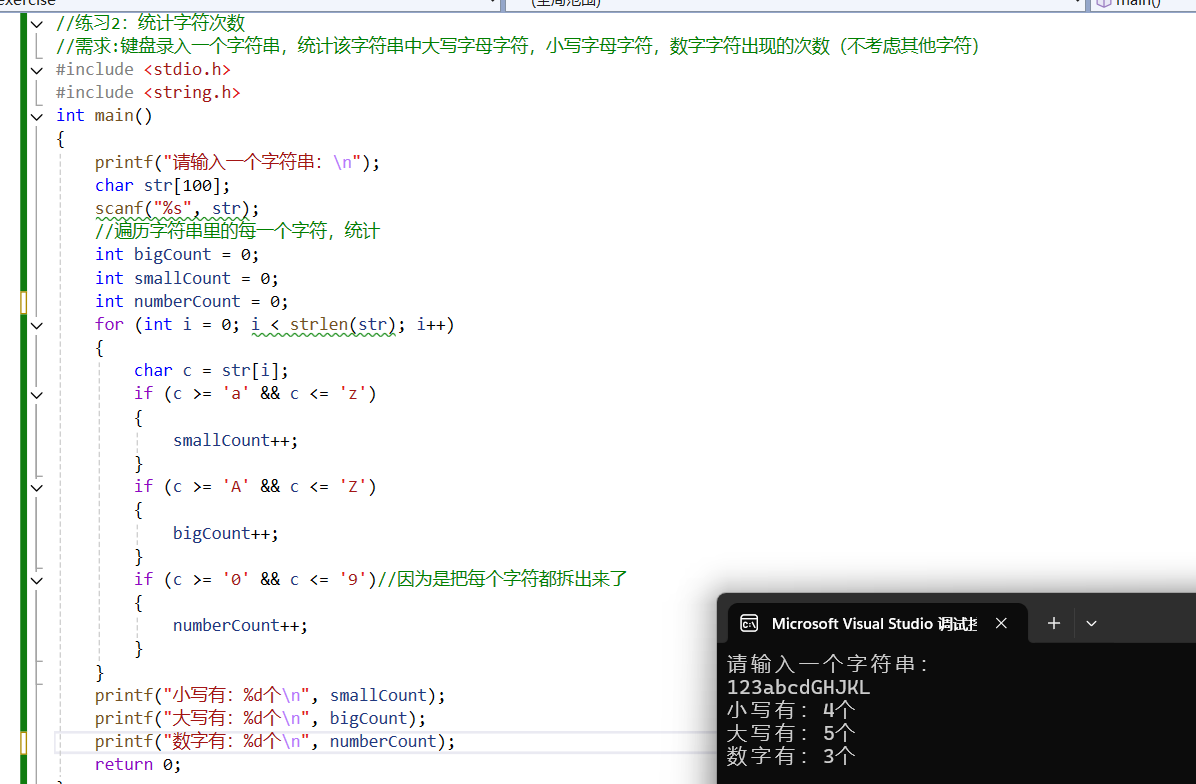
Task: Click the 'int main()' declaration
Action: pos(104,116)
